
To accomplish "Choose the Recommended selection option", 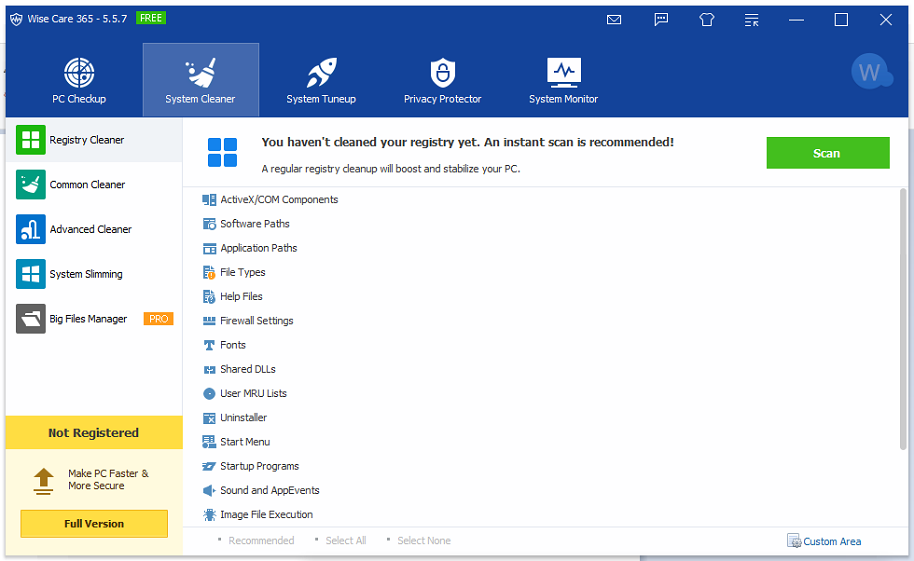I will (x=261, y=541).
